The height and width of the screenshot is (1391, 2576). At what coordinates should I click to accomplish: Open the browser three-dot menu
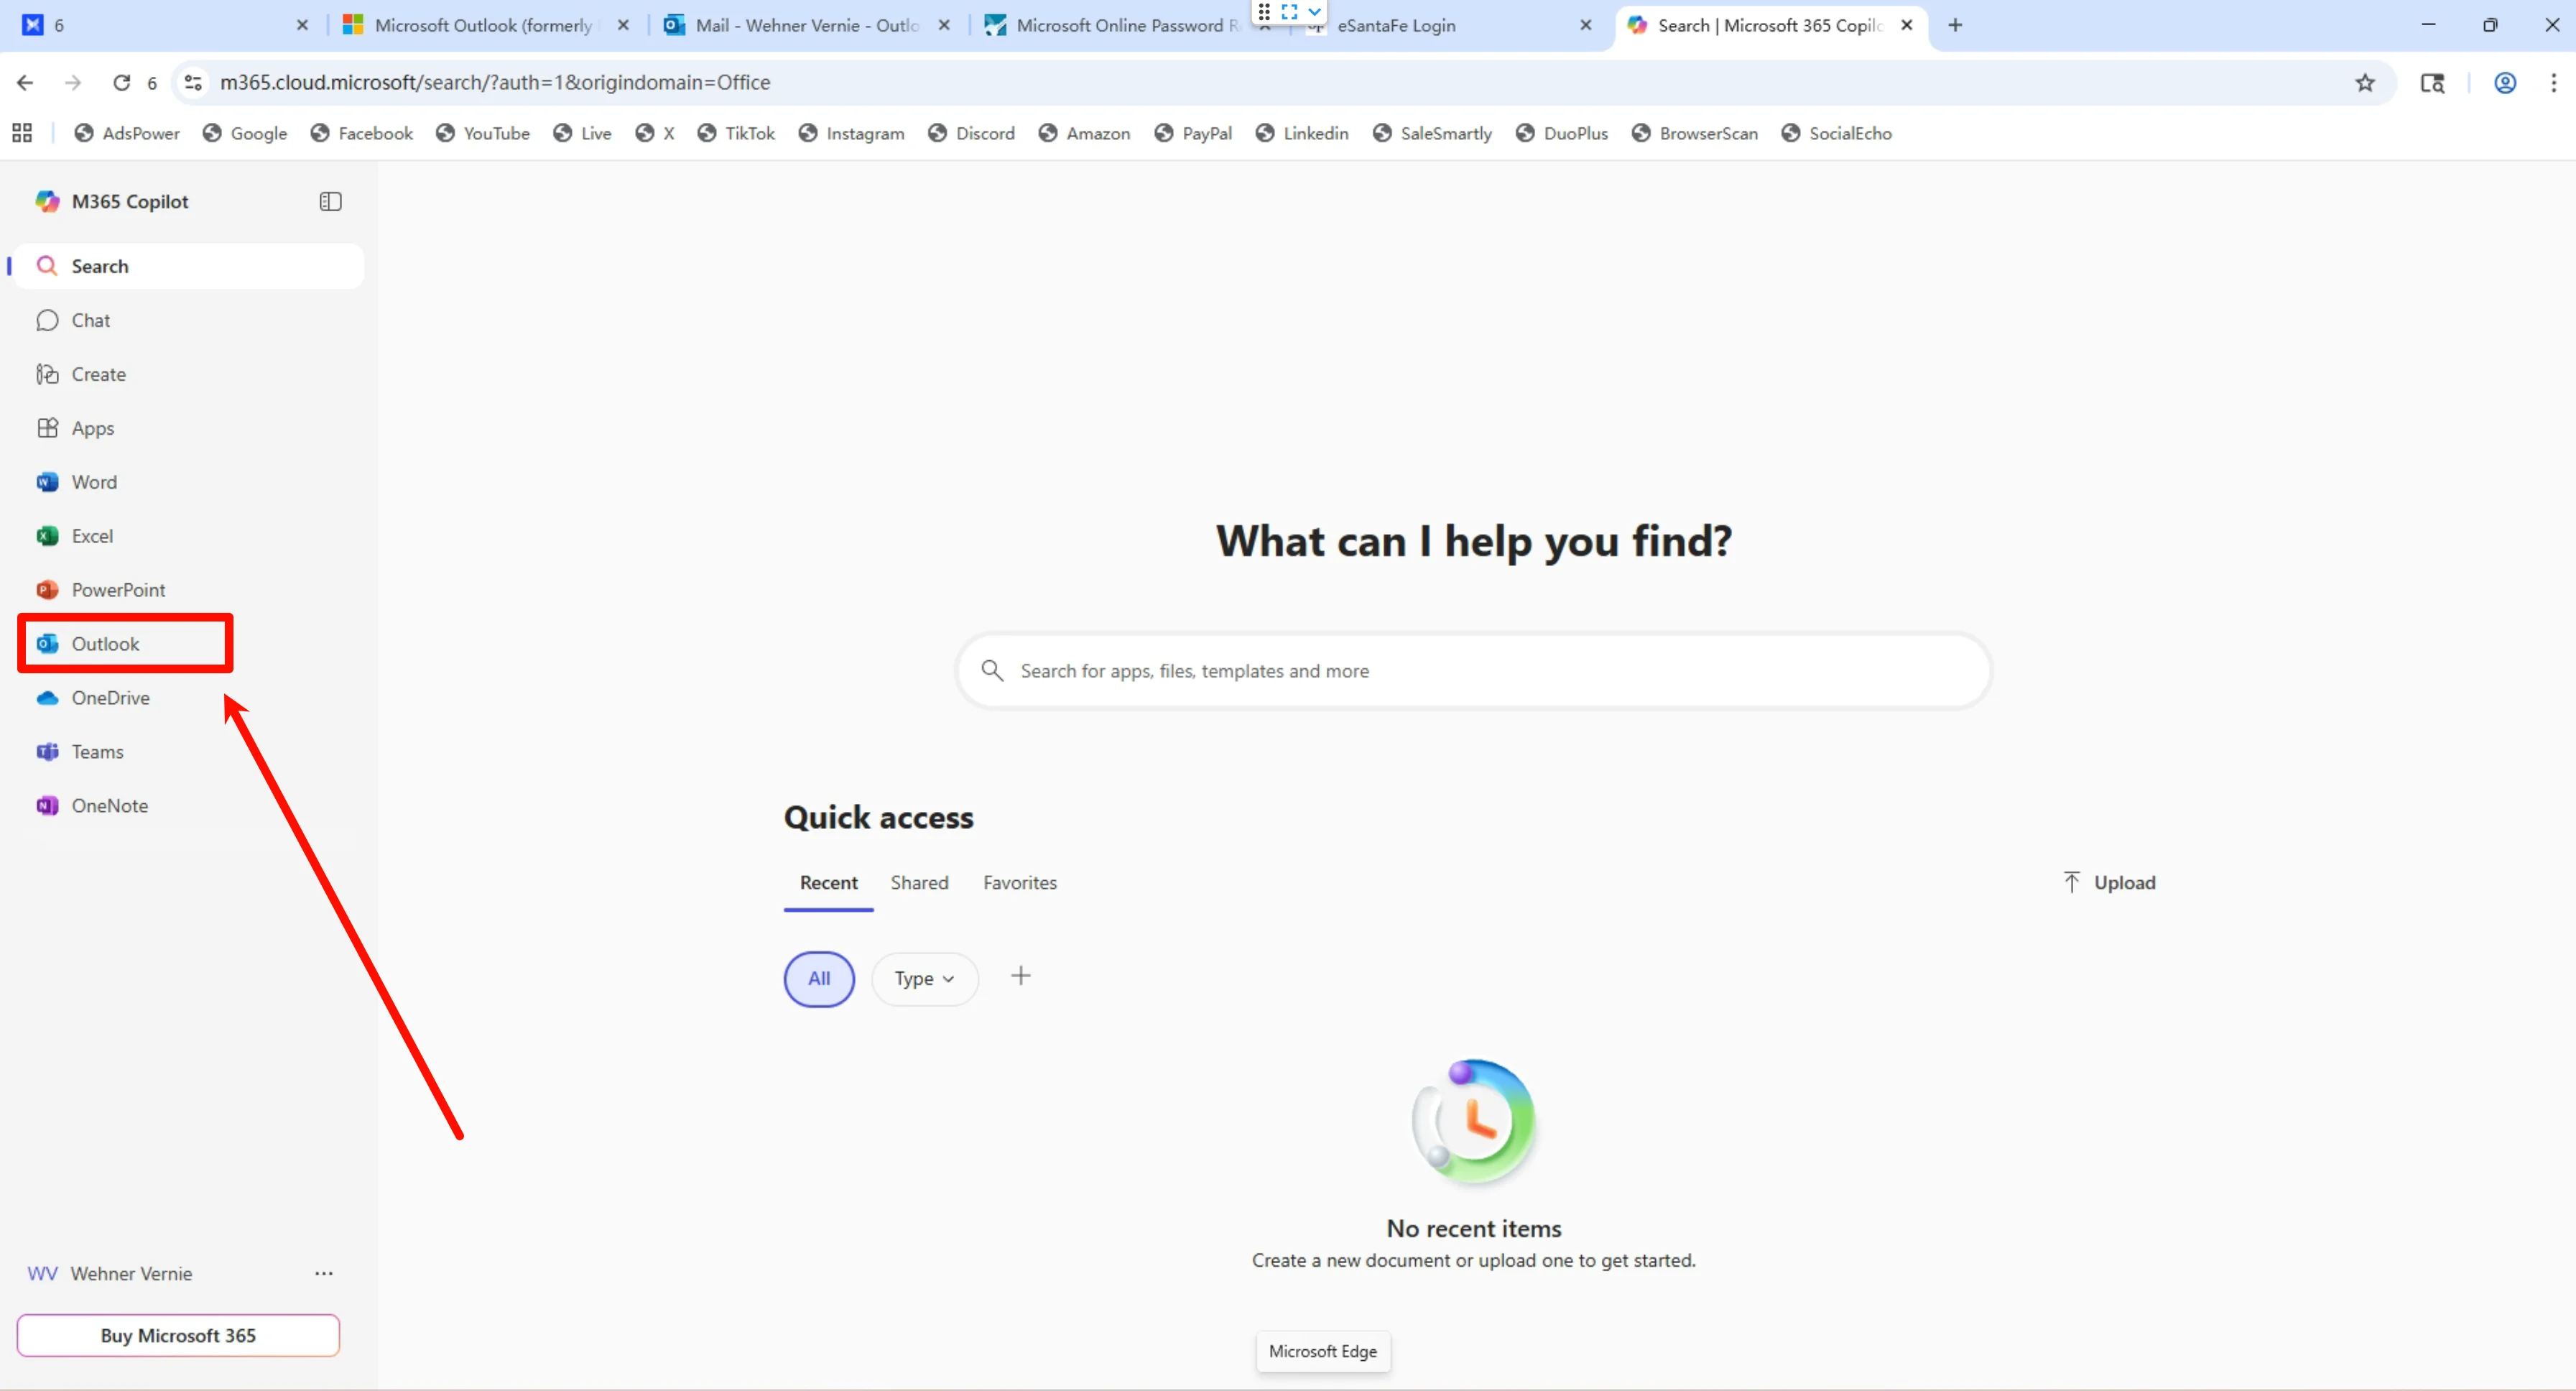[x=2553, y=83]
